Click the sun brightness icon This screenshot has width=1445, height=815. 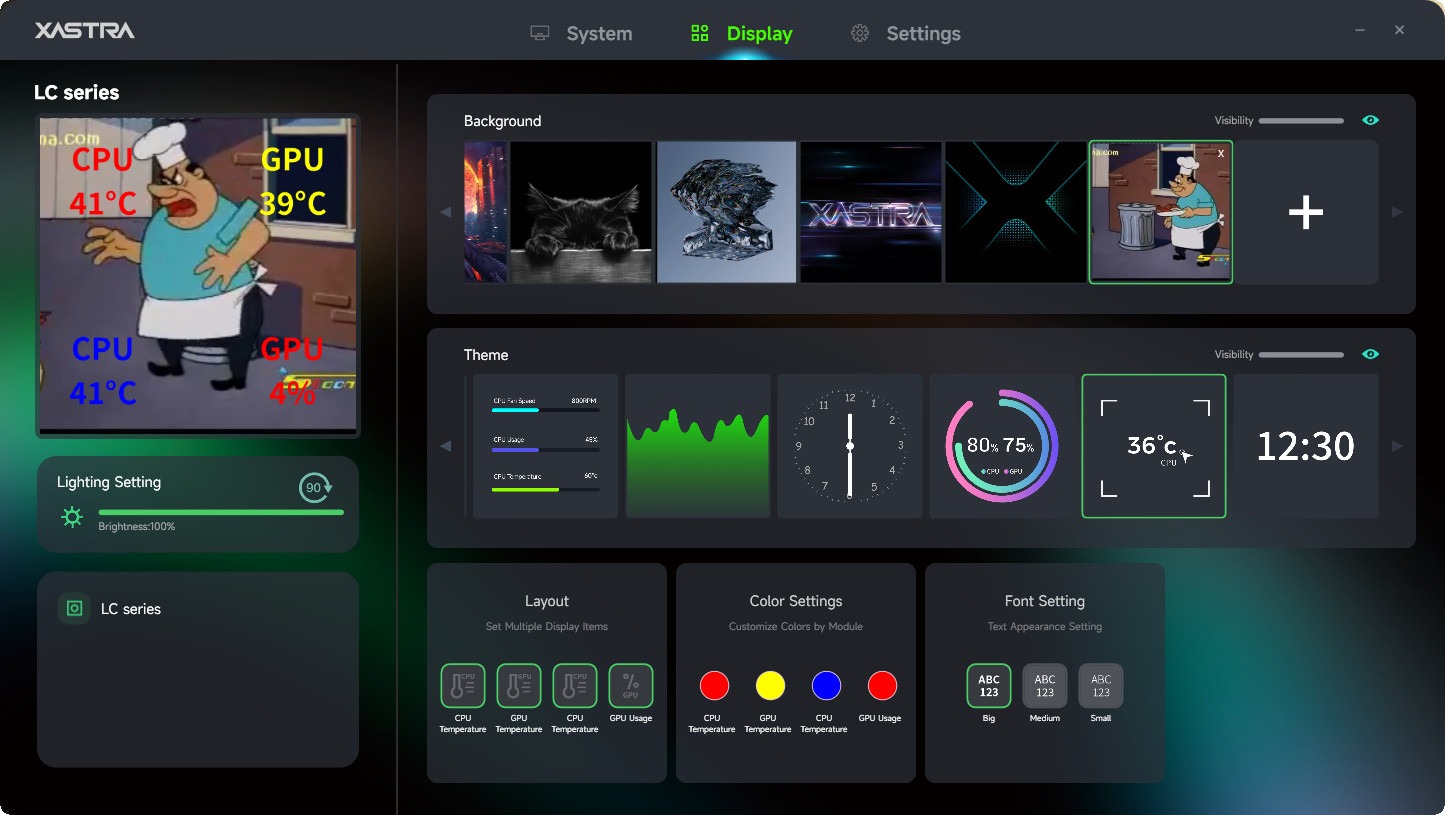(72, 517)
